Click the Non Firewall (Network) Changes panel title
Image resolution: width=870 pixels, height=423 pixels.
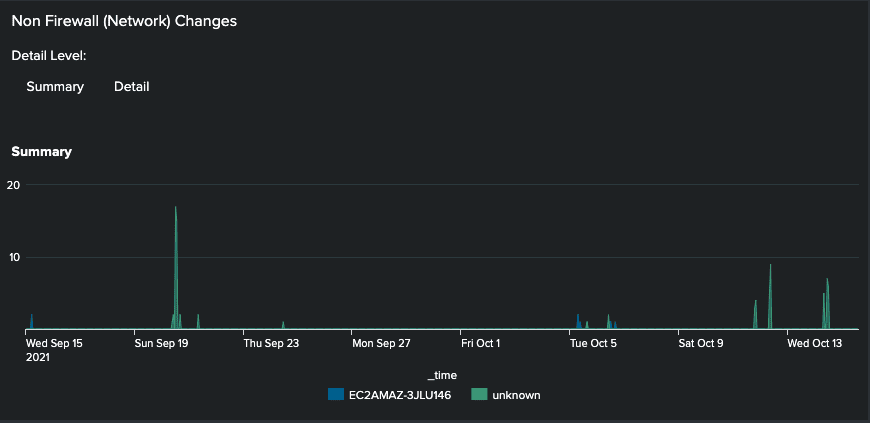tap(124, 21)
